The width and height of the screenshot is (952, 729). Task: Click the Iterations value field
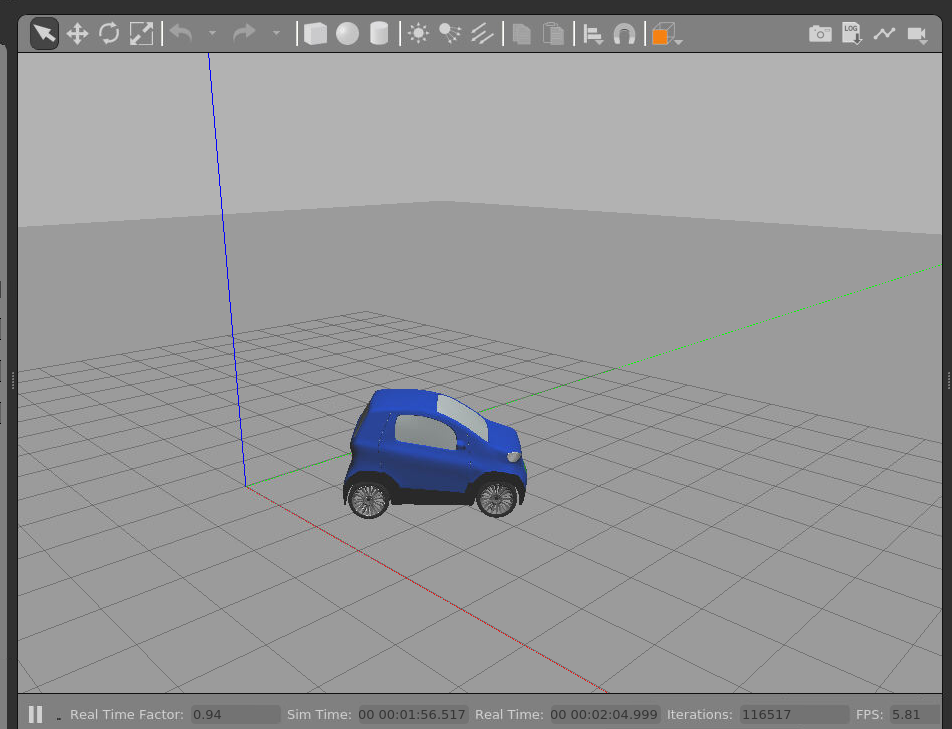tap(794, 714)
